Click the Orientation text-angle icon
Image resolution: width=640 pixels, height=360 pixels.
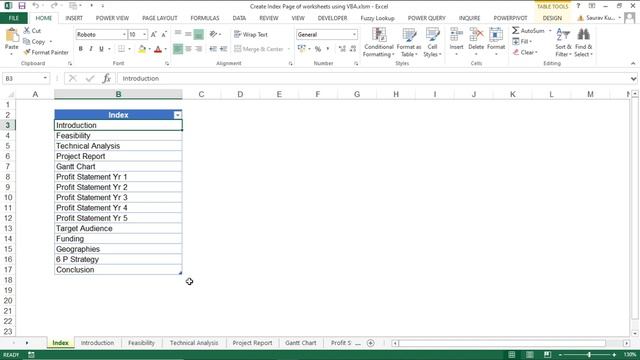click(213, 34)
